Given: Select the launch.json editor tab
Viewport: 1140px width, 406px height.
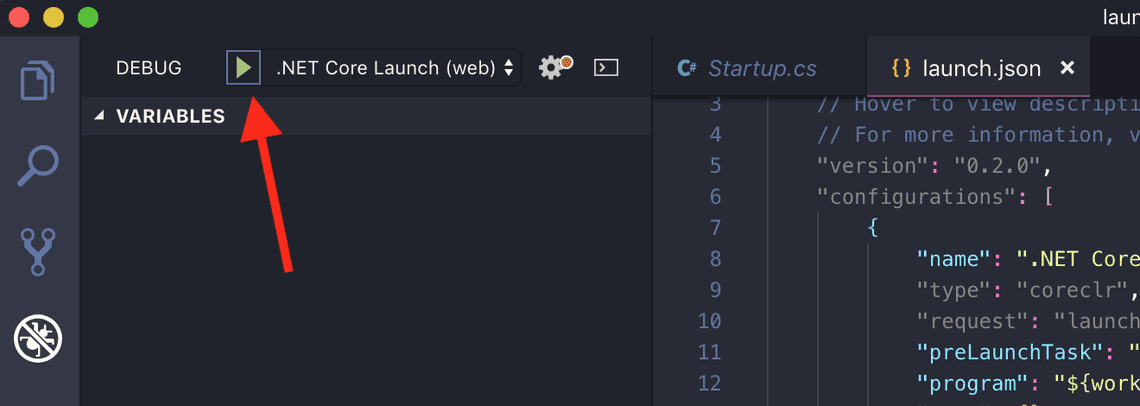Looking at the screenshot, I should tap(980, 68).
